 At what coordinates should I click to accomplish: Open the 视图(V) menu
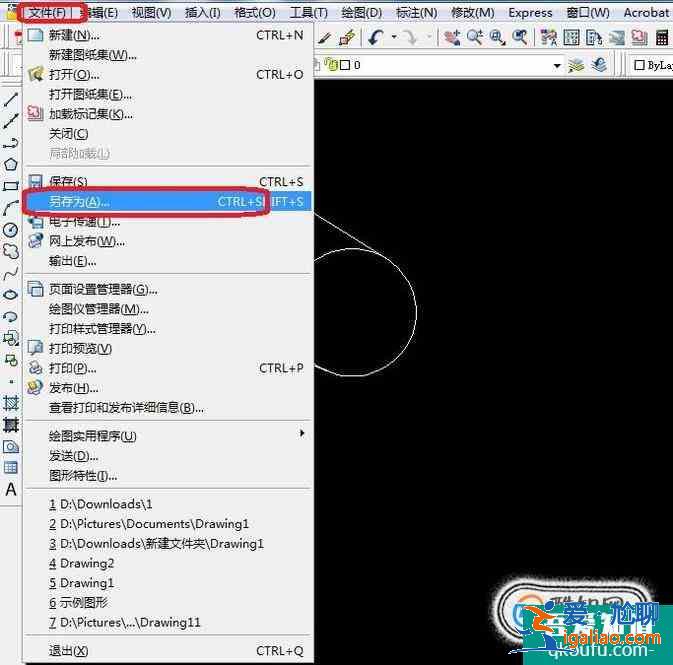[151, 13]
